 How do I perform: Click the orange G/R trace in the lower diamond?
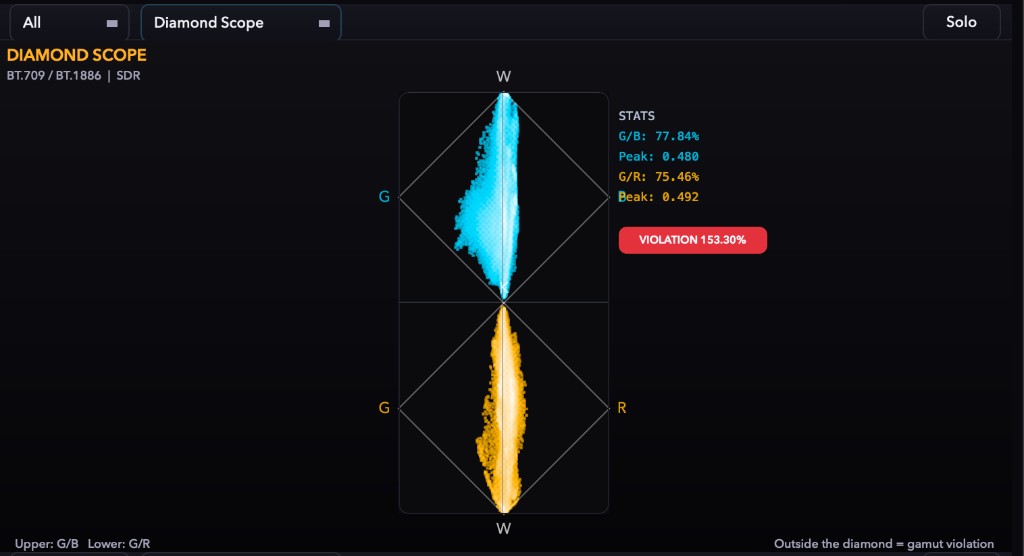click(x=503, y=412)
